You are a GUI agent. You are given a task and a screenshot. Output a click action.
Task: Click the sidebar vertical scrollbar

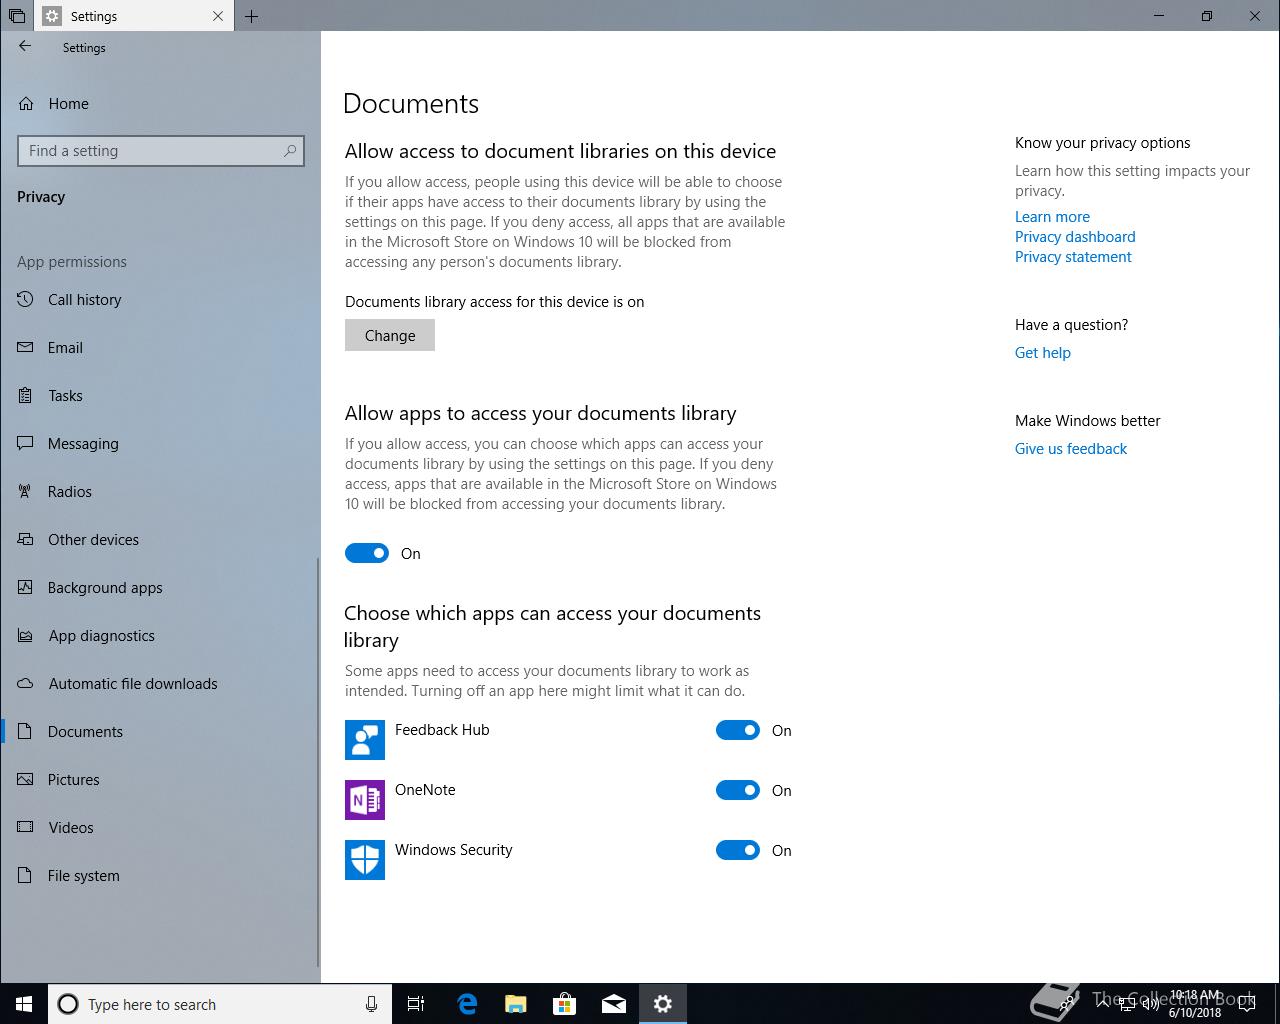[x=319, y=760]
